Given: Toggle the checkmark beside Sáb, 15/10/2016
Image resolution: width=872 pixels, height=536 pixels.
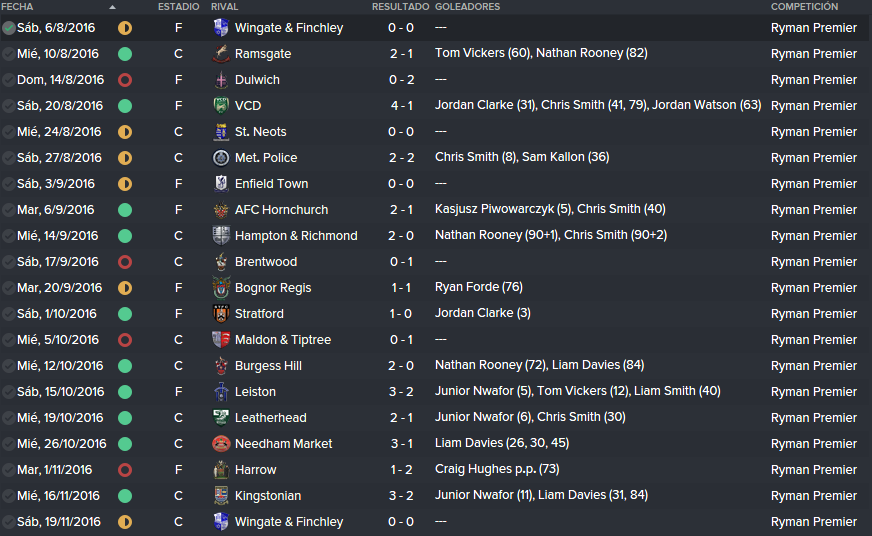Looking at the screenshot, I should pyautogui.click(x=8, y=392).
